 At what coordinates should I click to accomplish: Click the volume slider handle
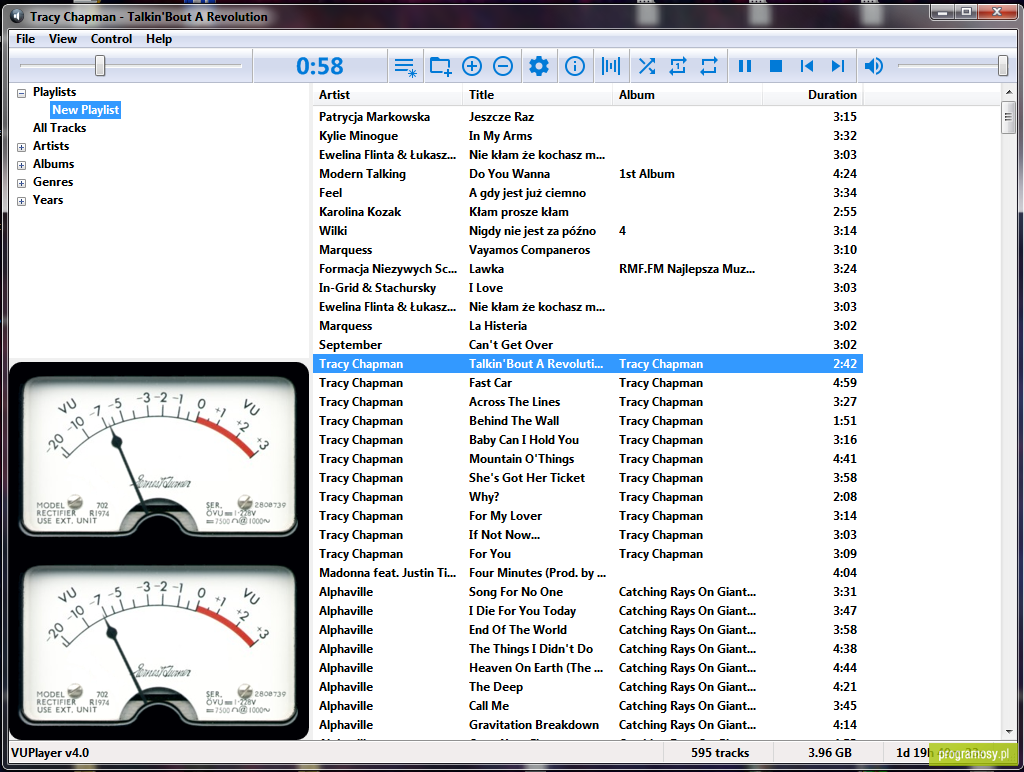pos(1003,65)
